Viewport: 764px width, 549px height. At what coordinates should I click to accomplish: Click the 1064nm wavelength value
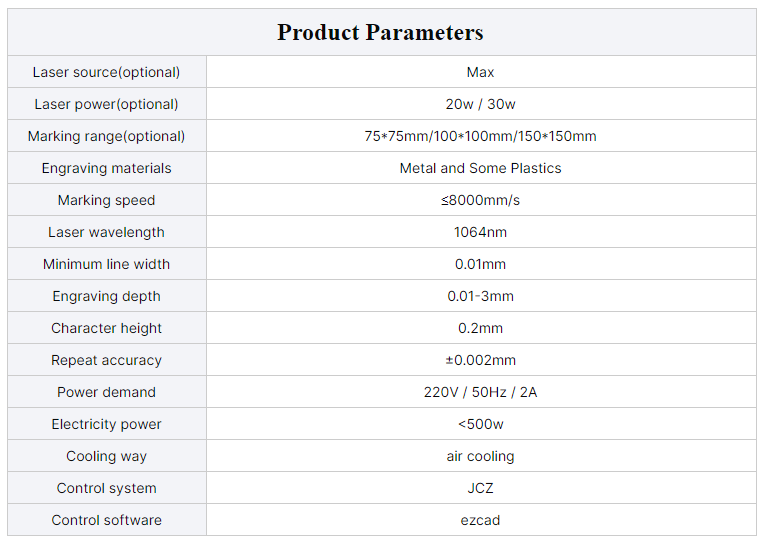[x=480, y=232]
